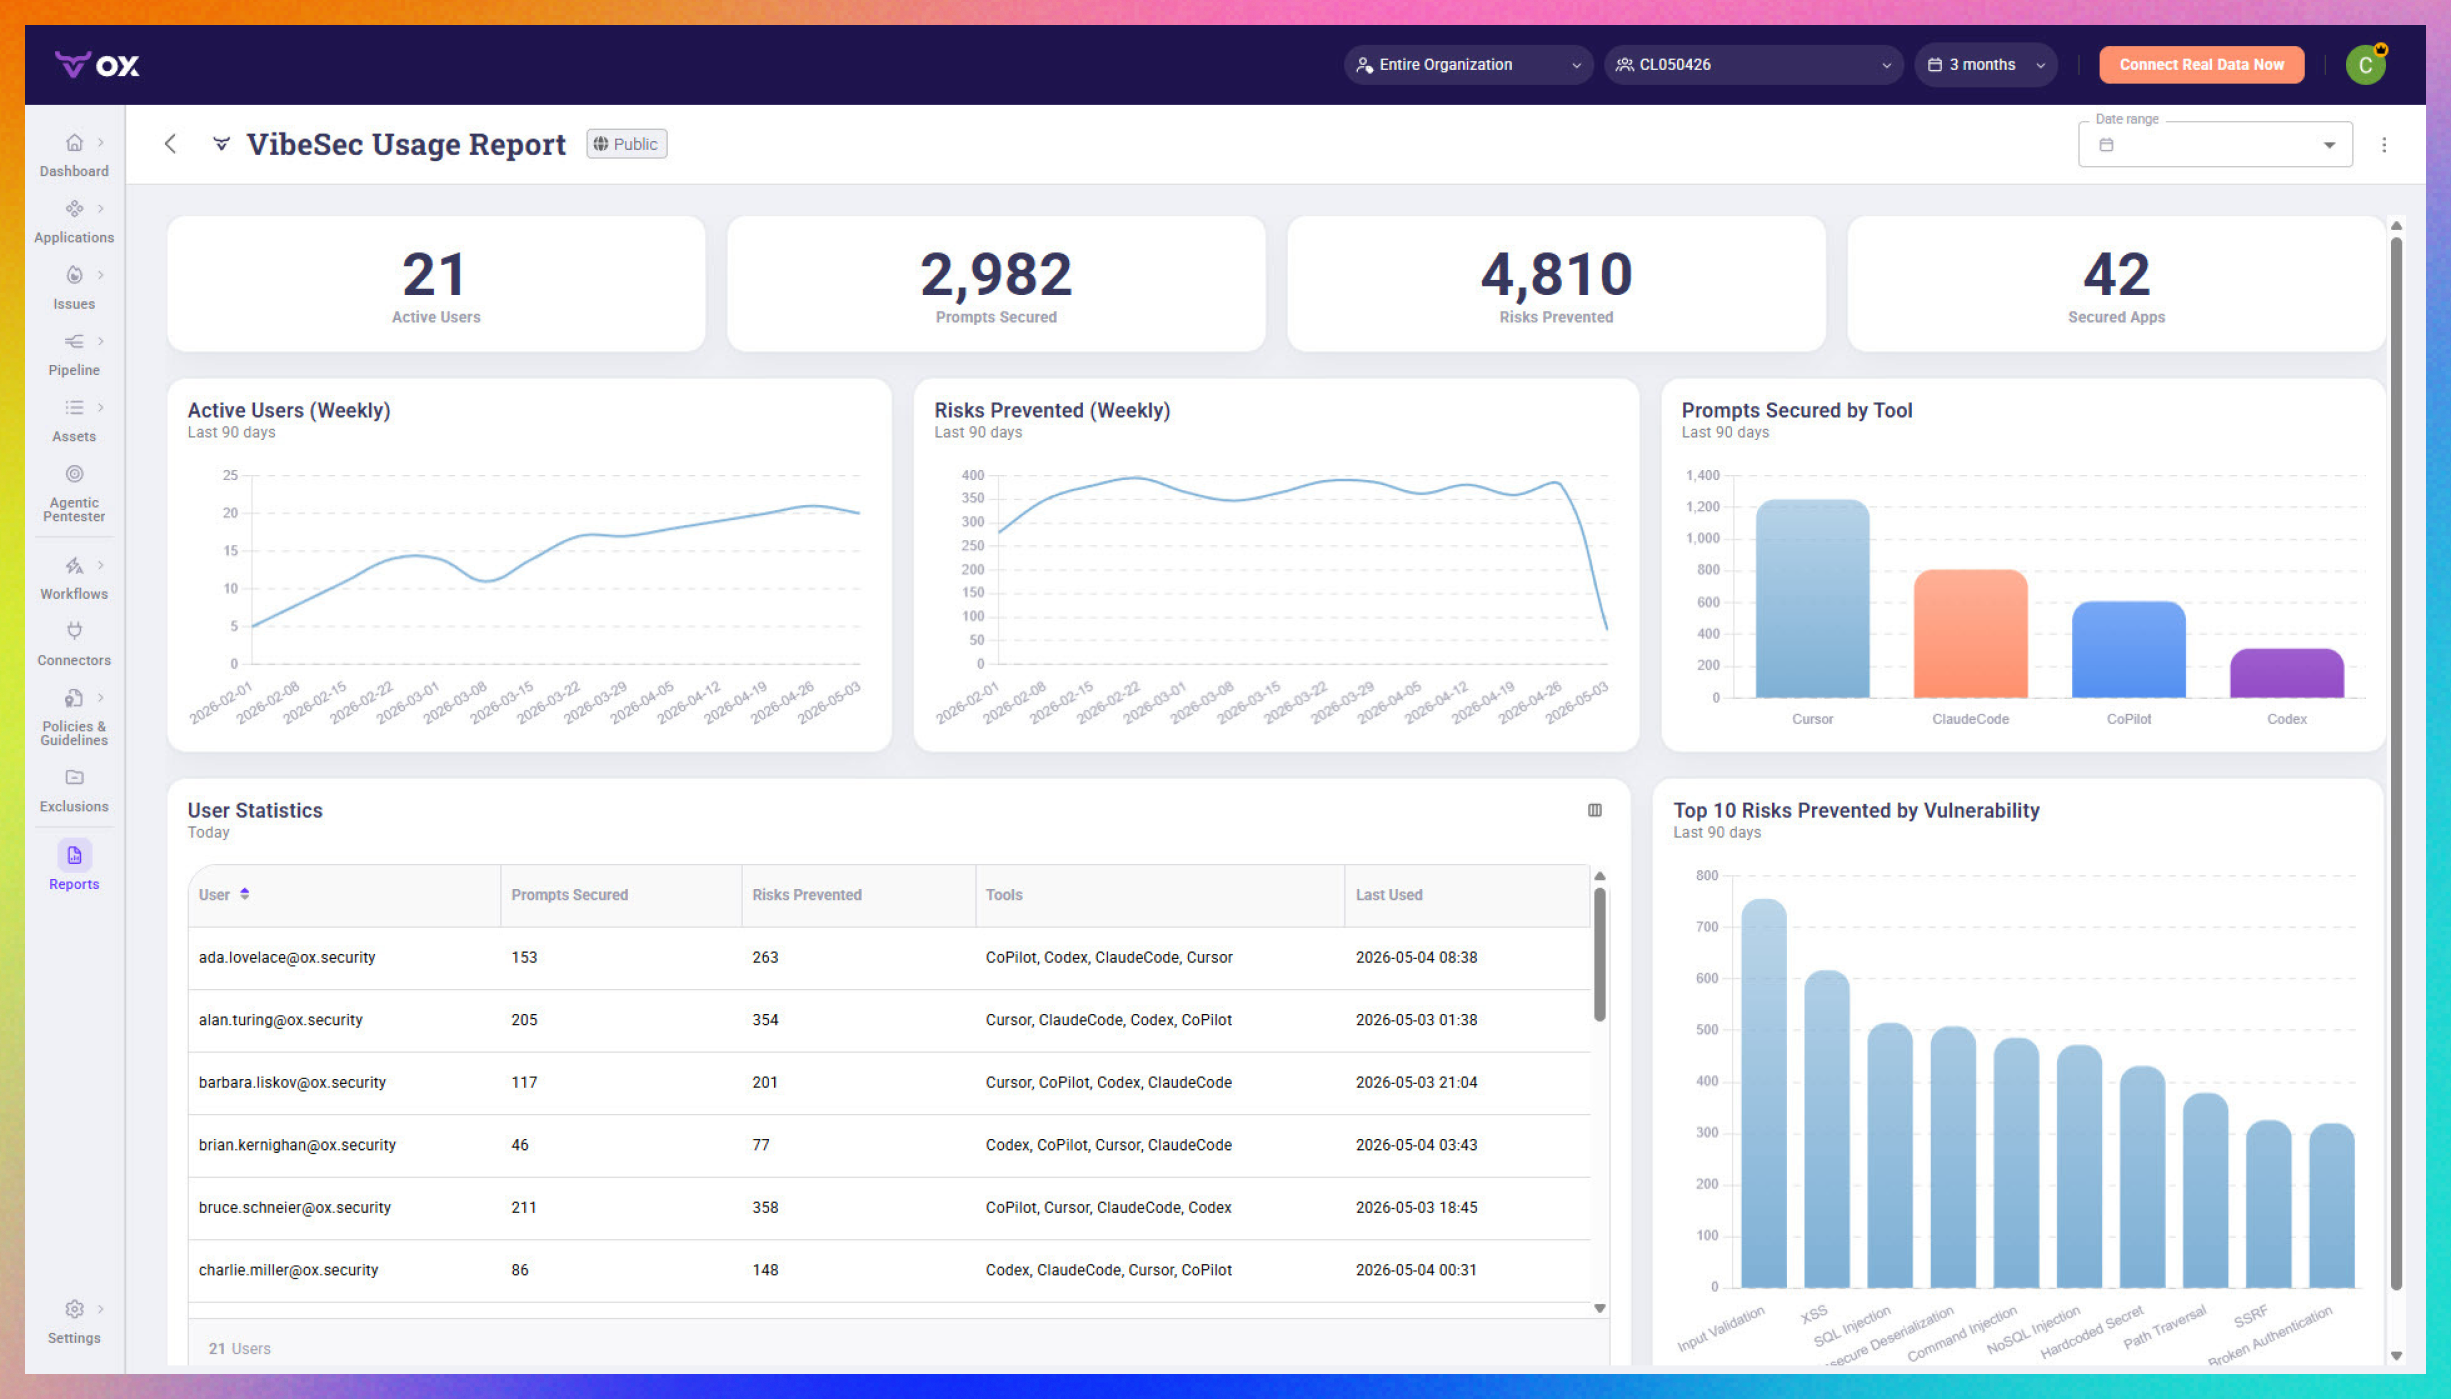This screenshot has width=2451, height=1399.
Task: Open the 3 months period dropdown
Action: [1986, 65]
